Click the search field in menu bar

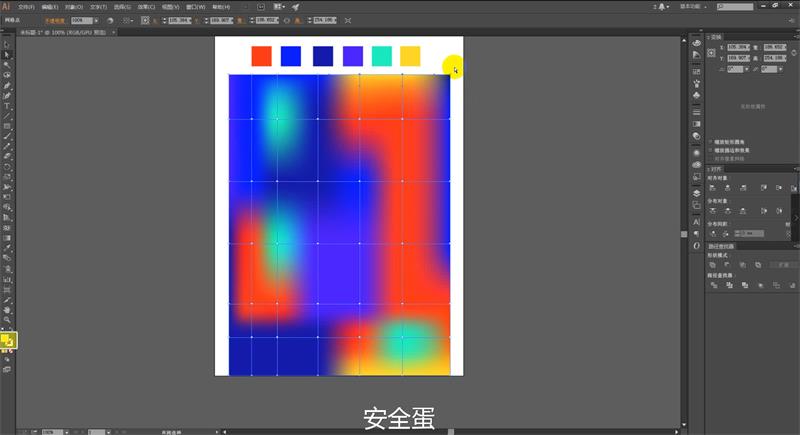tap(735, 7)
